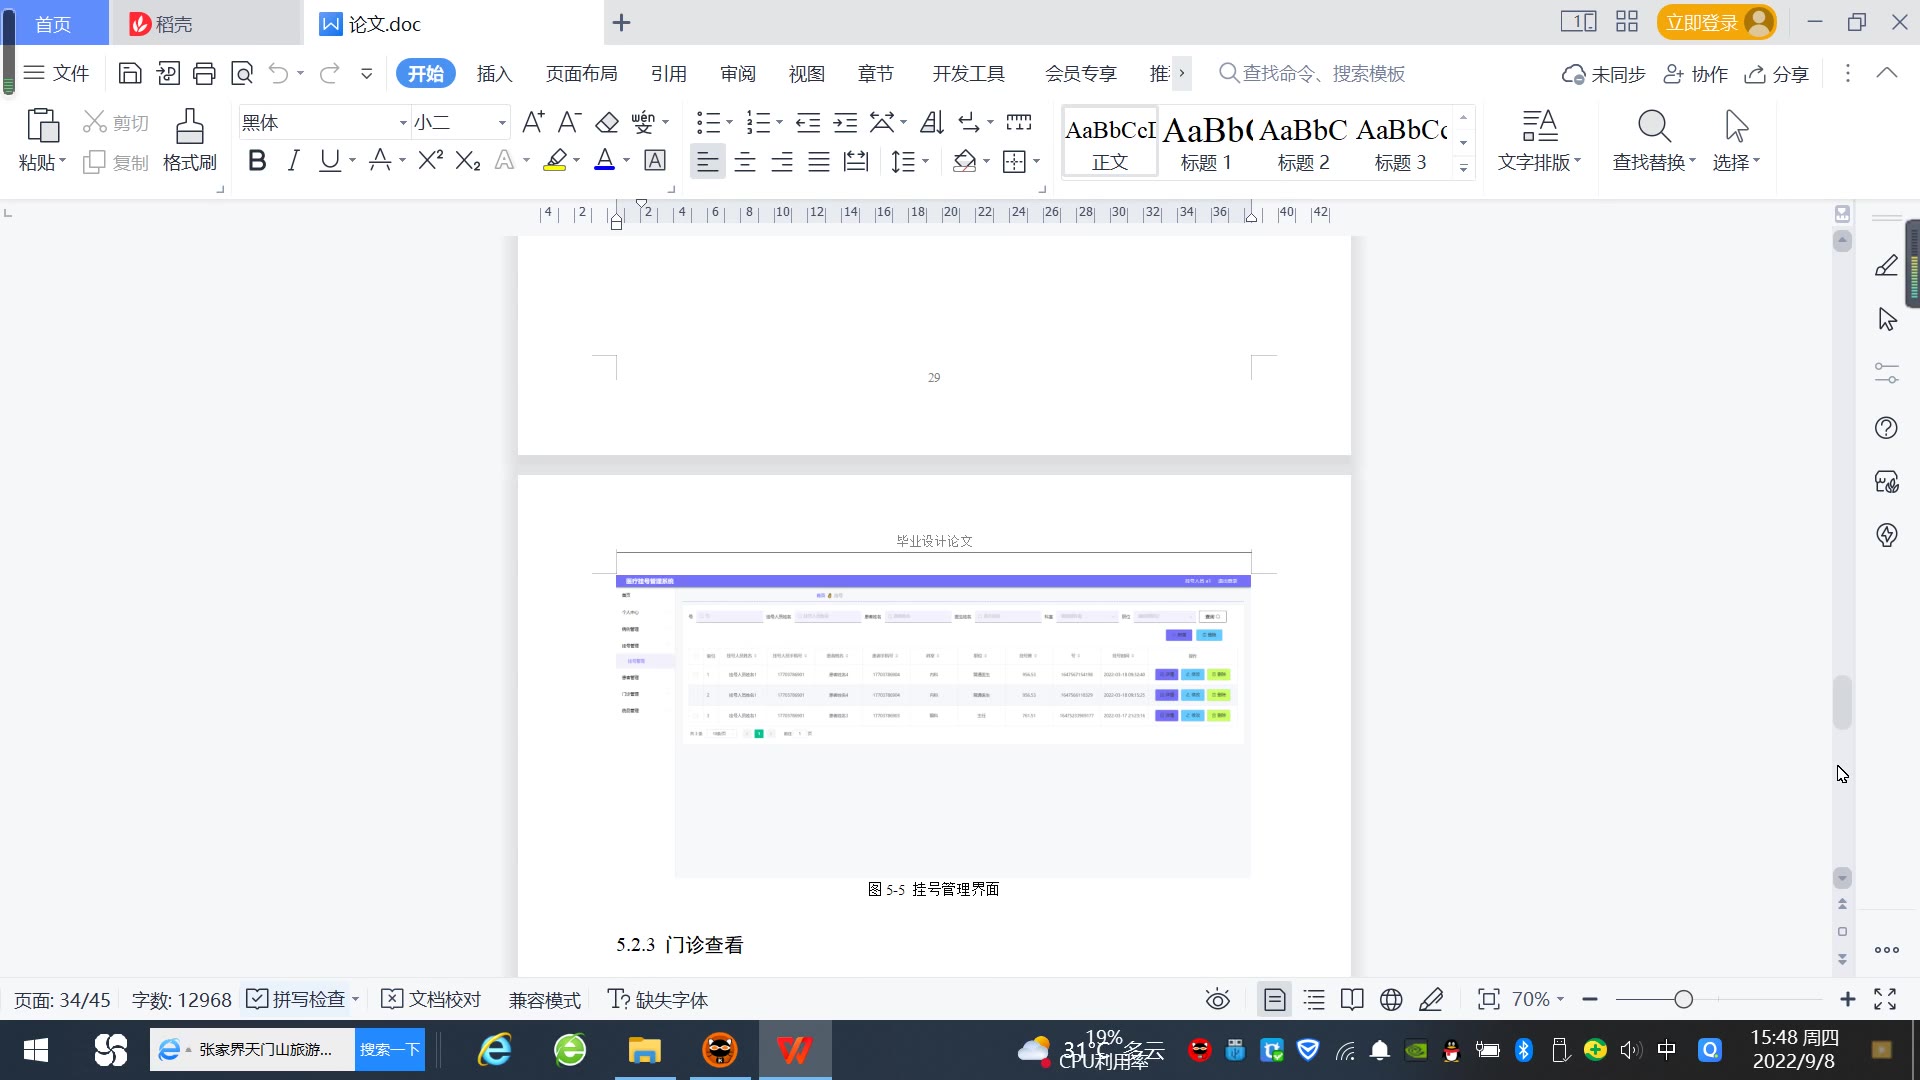Open Text Layout tool
The height and width of the screenshot is (1080, 1920).
pyautogui.click(x=1539, y=141)
